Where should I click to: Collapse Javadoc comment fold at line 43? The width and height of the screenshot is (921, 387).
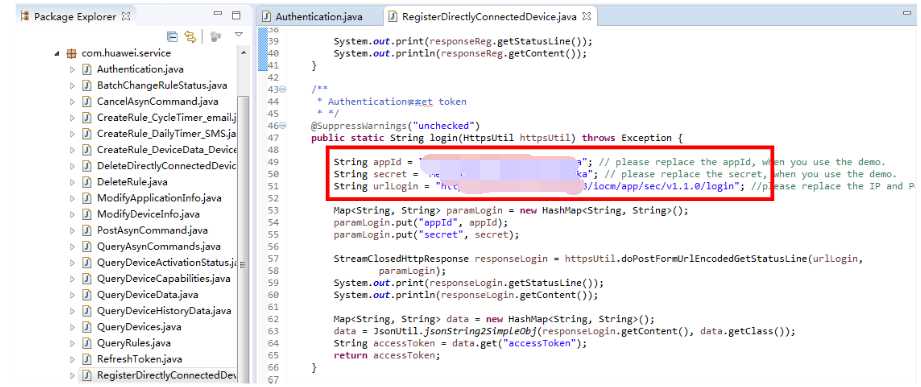click(283, 89)
